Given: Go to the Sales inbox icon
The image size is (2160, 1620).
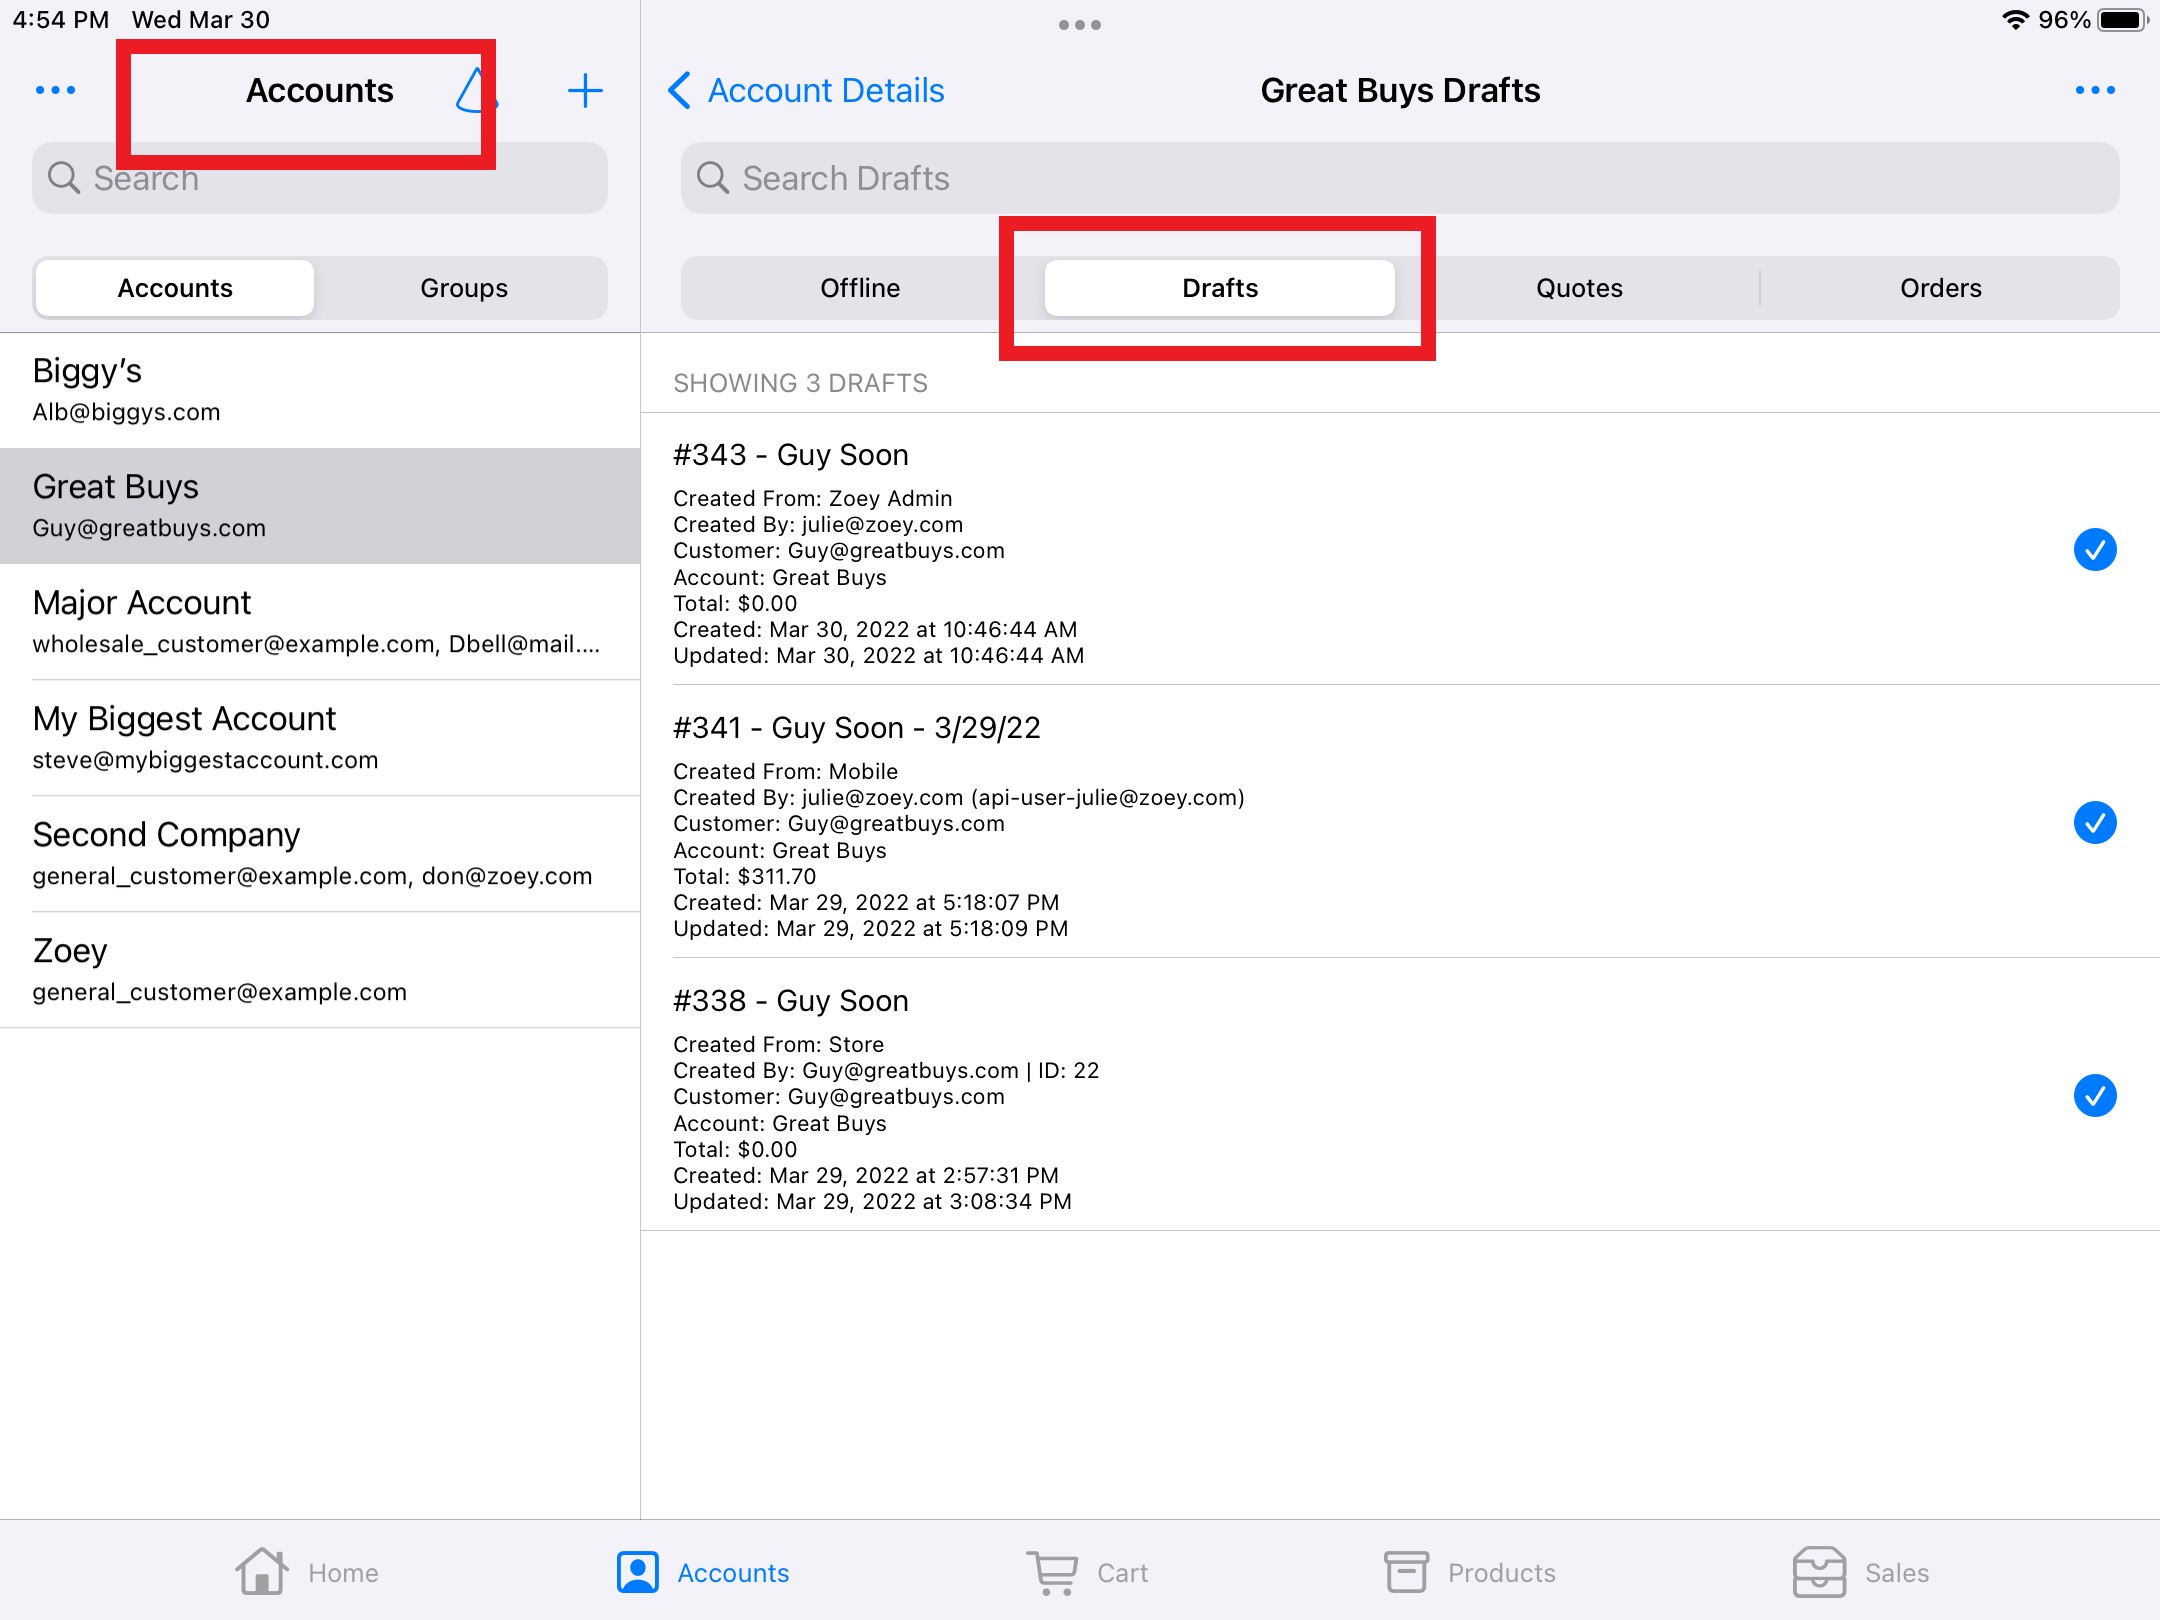Looking at the screenshot, I should pyautogui.click(x=1818, y=1572).
